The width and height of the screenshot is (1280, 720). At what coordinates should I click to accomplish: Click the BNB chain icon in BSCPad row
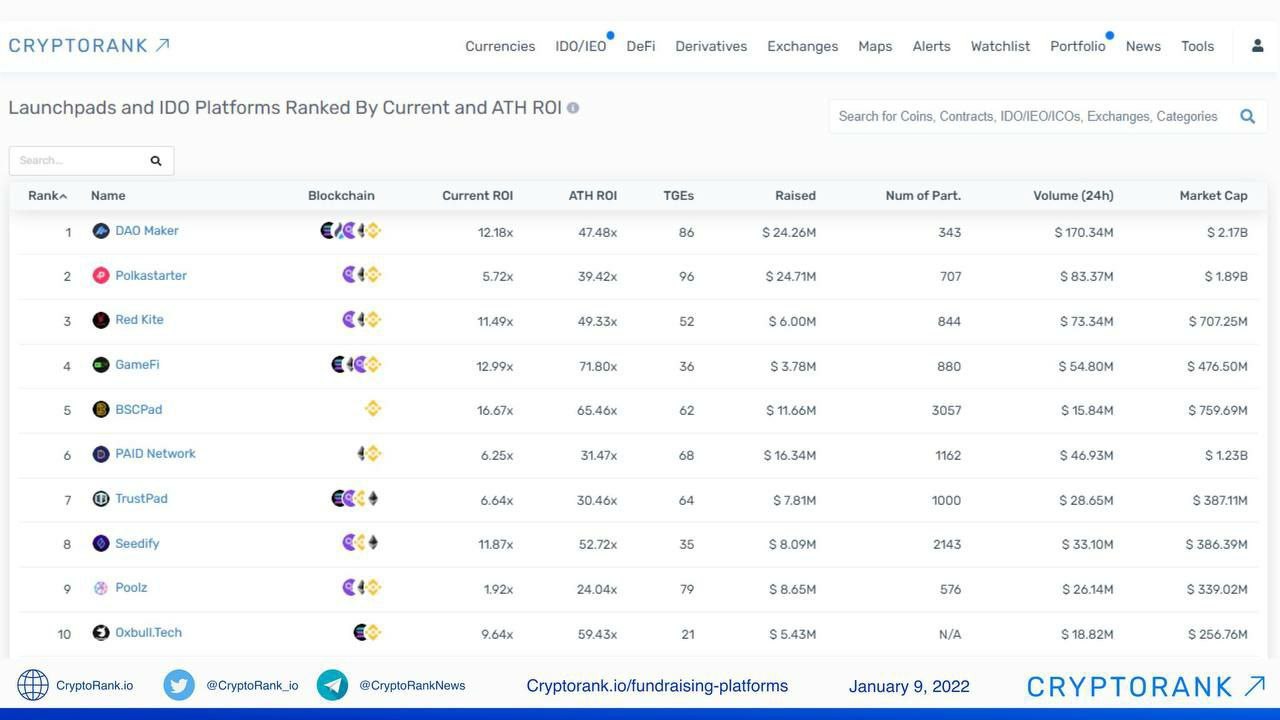coord(373,408)
